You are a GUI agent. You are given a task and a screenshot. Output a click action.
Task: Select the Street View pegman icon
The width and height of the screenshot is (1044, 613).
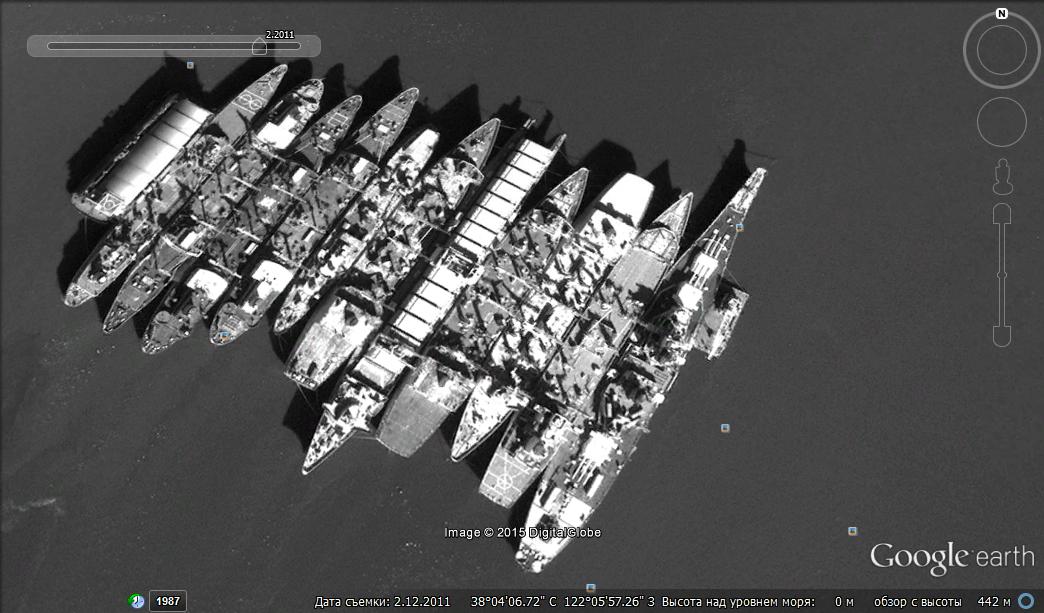click(x=1002, y=176)
